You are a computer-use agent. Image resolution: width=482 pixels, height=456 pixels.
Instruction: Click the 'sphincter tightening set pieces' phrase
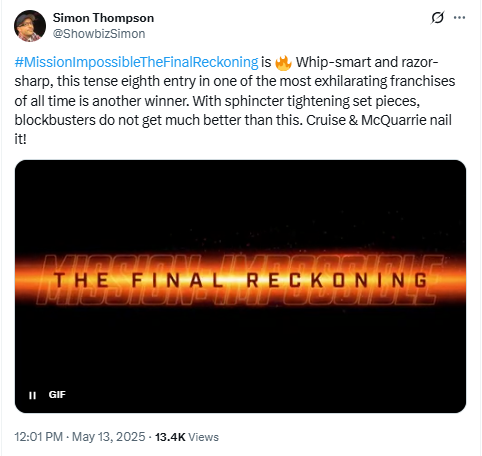tap(322, 101)
